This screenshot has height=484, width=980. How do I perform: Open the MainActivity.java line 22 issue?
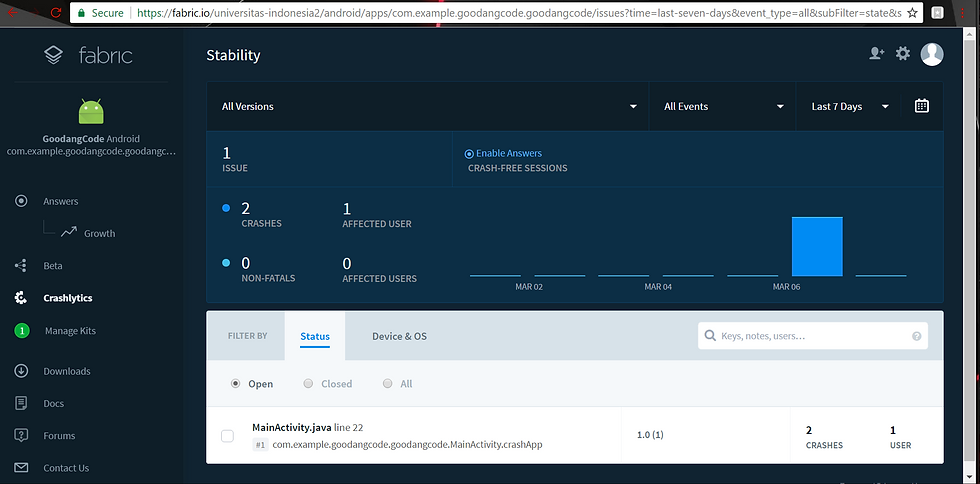(x=308, y=428)
